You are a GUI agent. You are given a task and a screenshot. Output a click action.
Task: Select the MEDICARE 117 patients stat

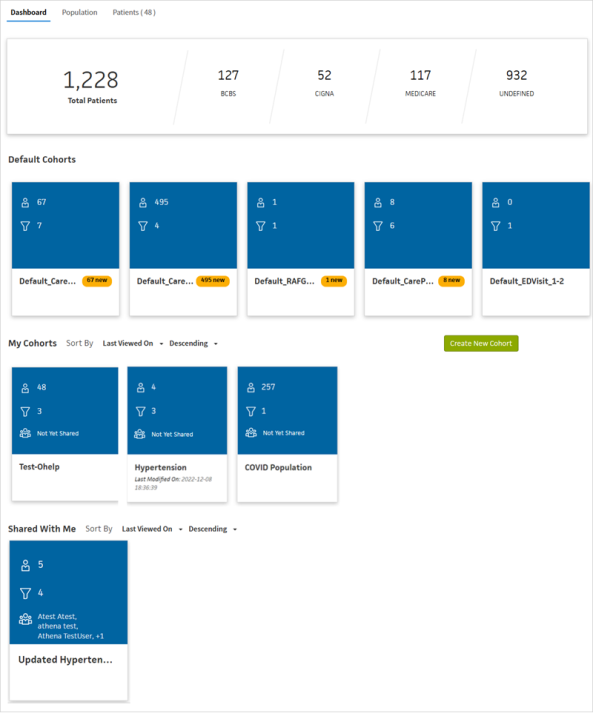(x=420, y=83)
